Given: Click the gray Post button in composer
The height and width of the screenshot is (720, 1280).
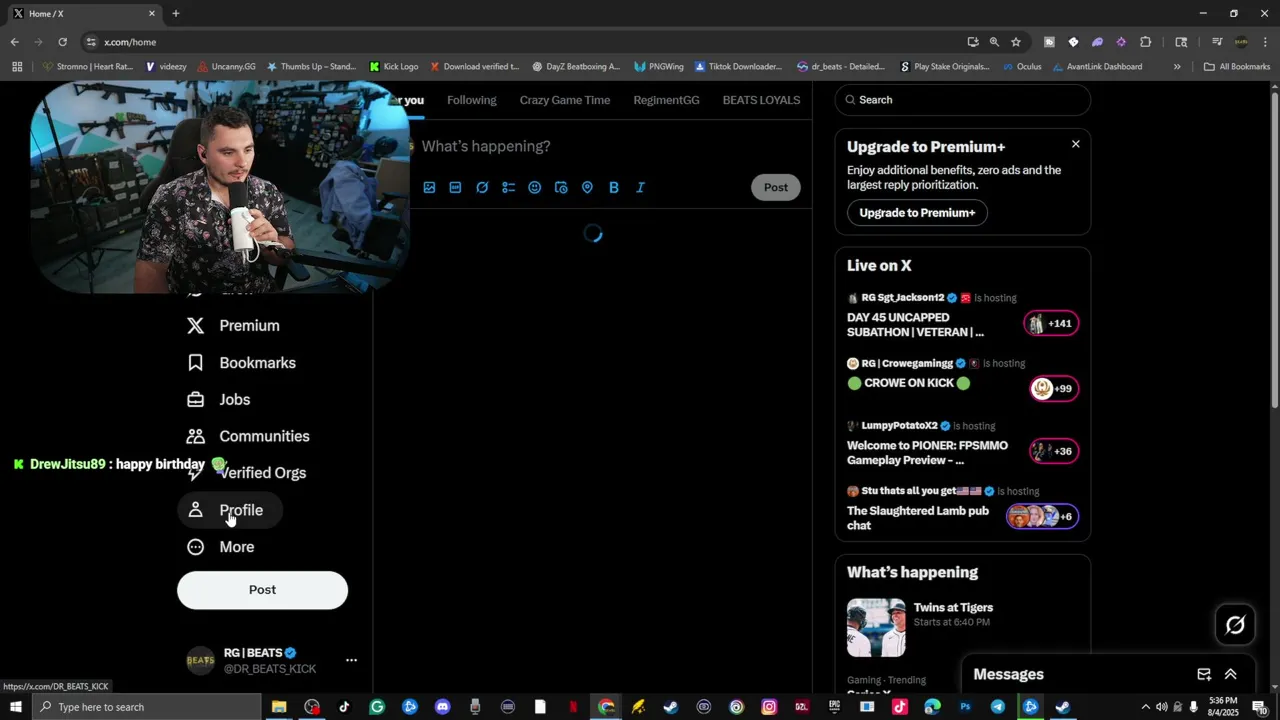Looking at the screenshot, I should pos(776,187).
